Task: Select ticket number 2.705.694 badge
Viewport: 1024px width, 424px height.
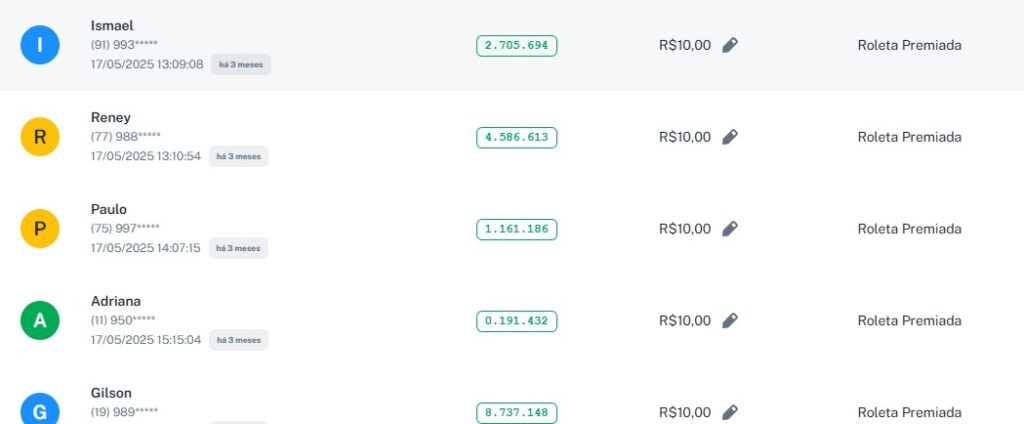Action: point(516,45)
